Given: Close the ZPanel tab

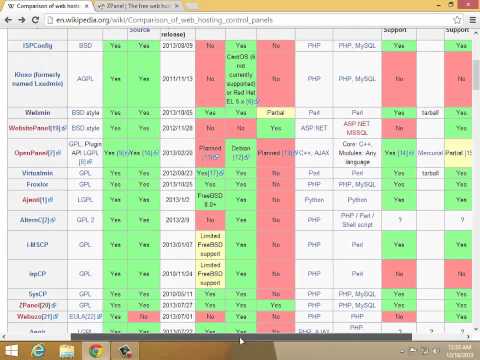Looking at the screenshot, I should coord(177,6).
